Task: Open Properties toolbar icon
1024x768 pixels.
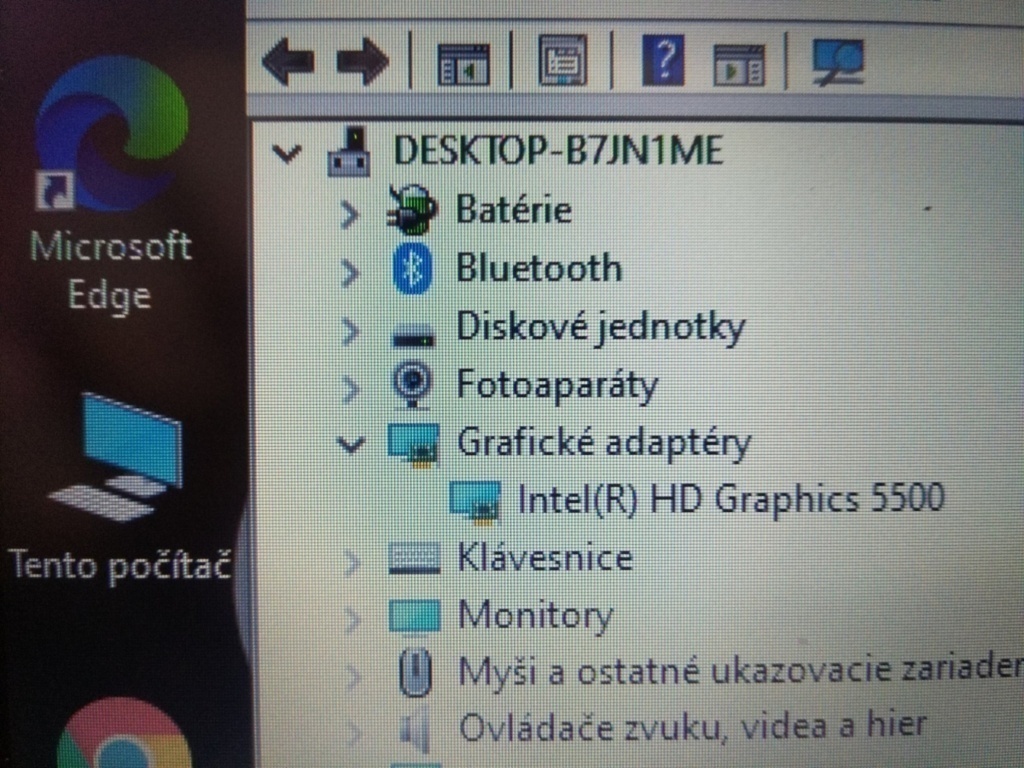Action: [563, 61]
